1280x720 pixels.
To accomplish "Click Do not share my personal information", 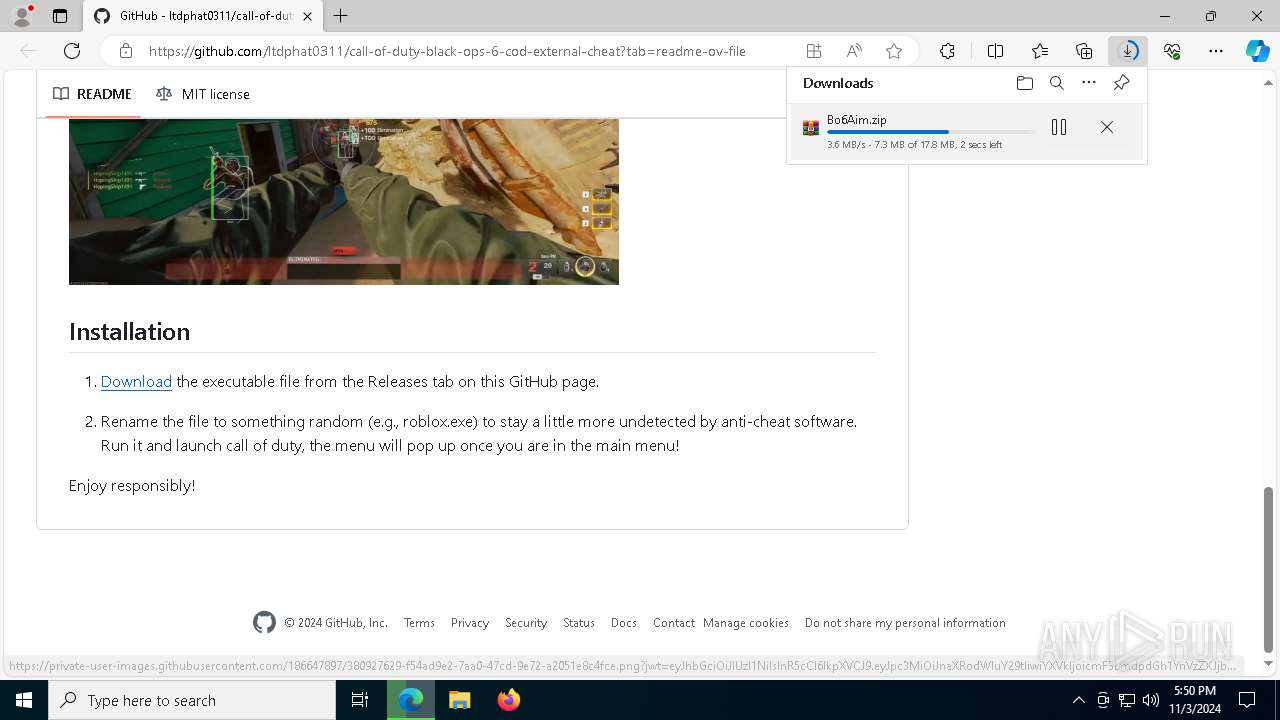I will click(x=905, y=622).
